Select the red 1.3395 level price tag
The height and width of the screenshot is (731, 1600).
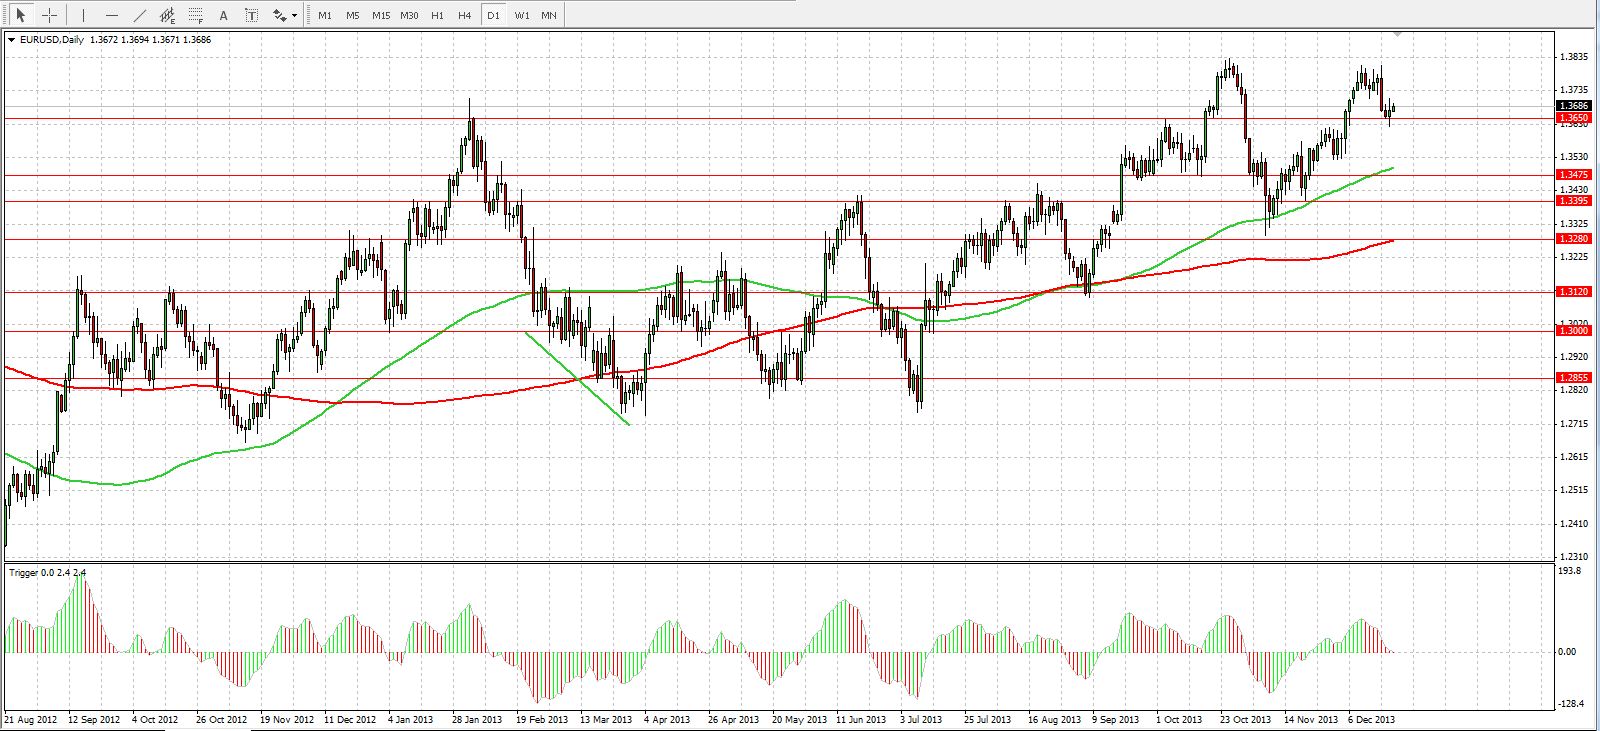[1574, 201]
